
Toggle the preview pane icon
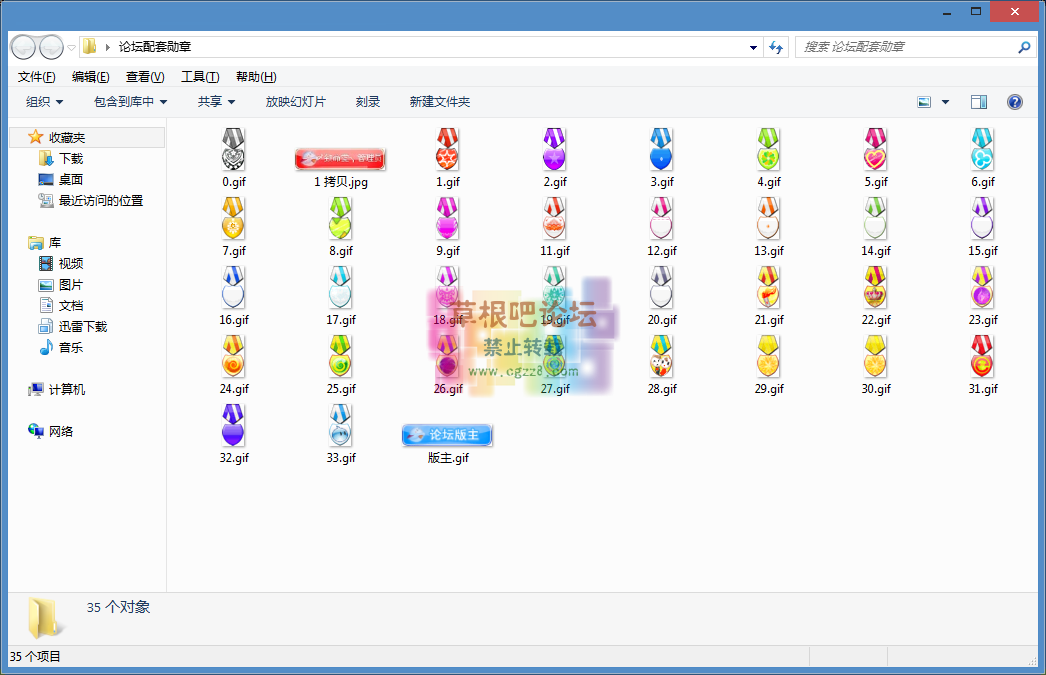pos(978,102)
